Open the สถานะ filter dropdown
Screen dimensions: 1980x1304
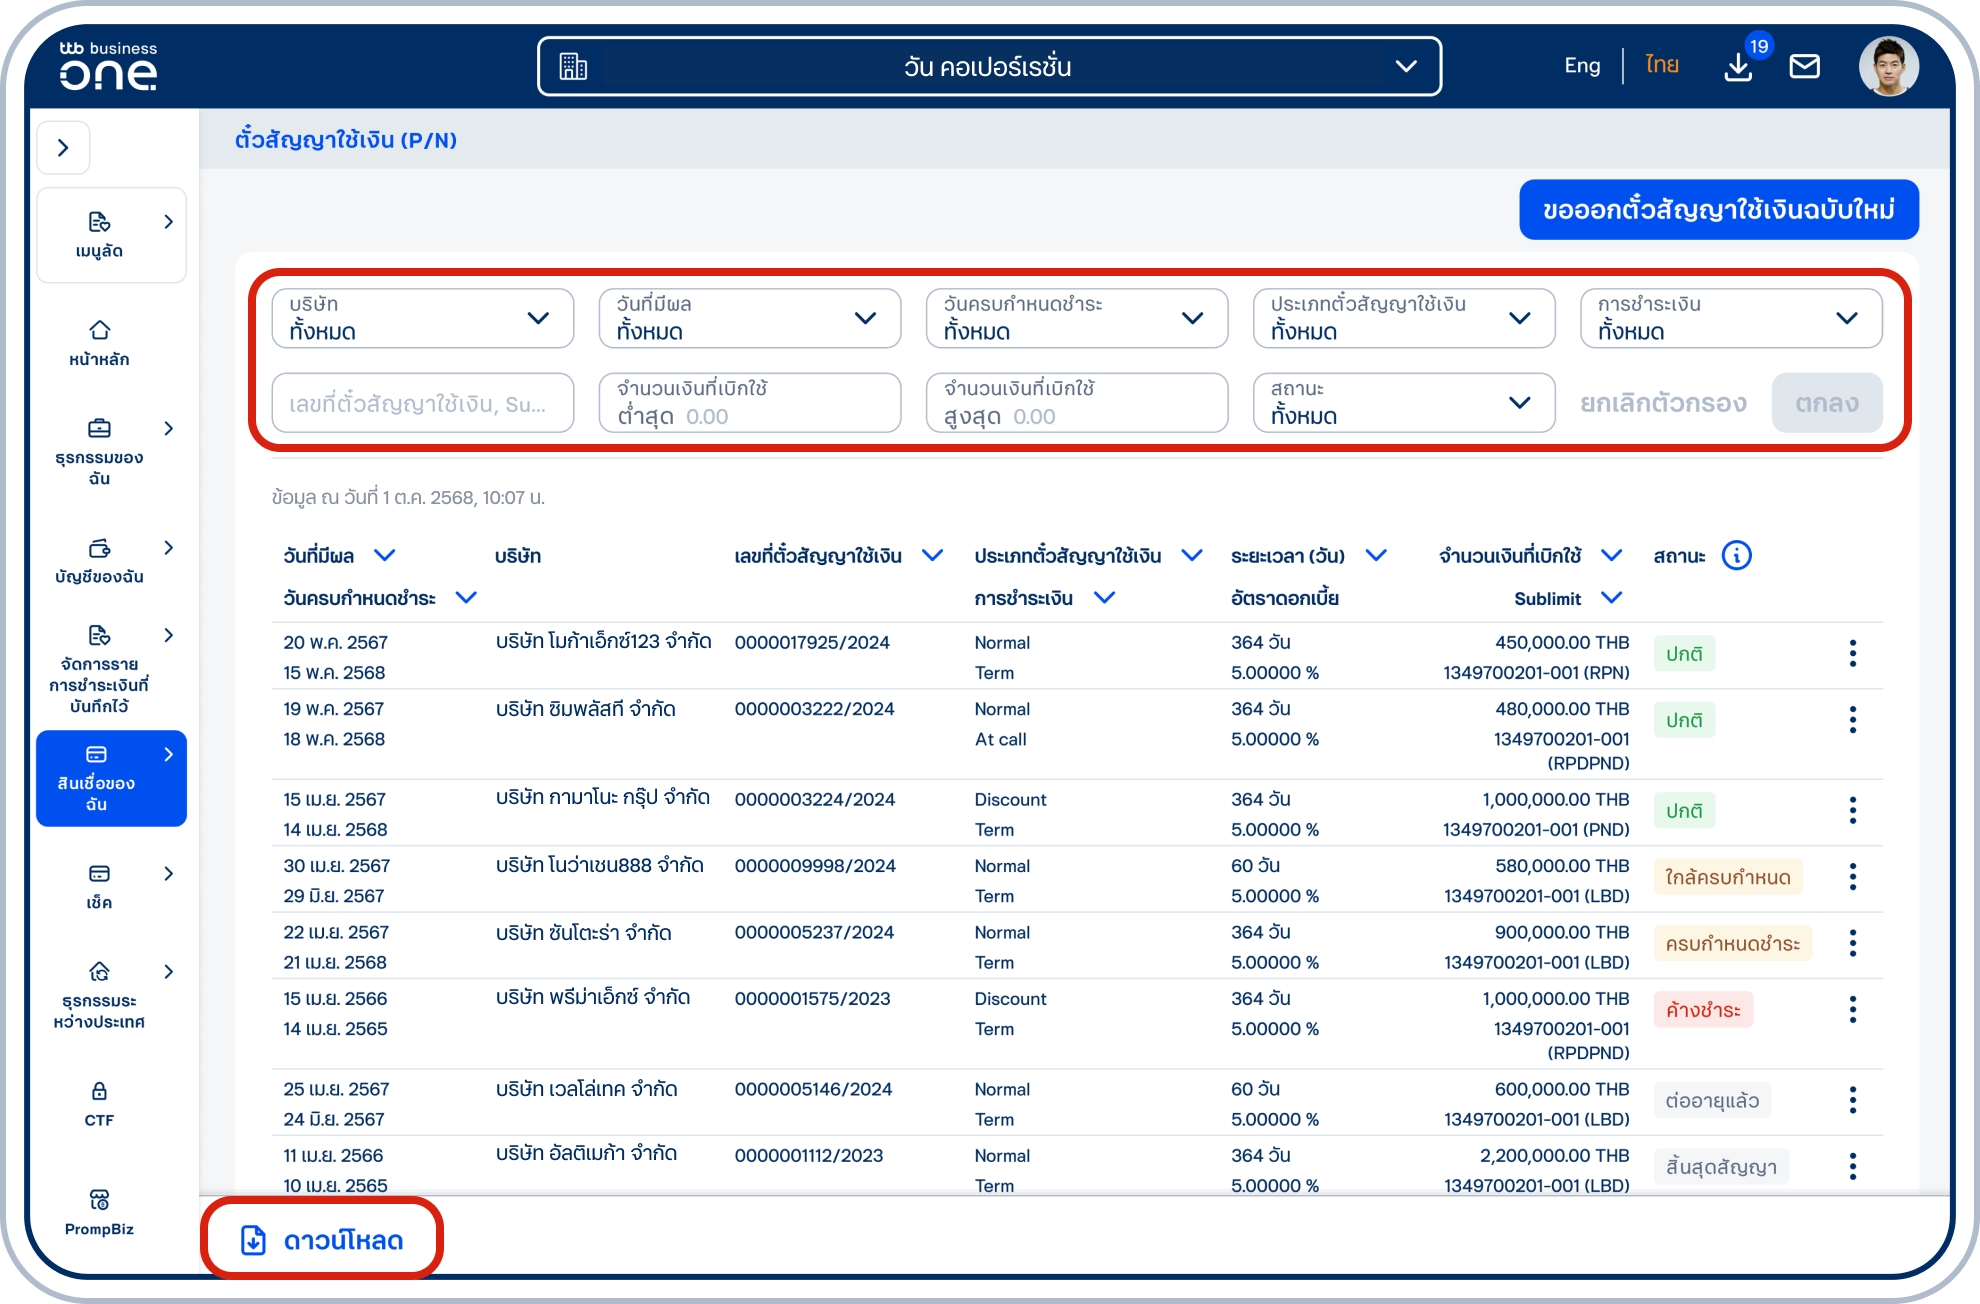1403,403
